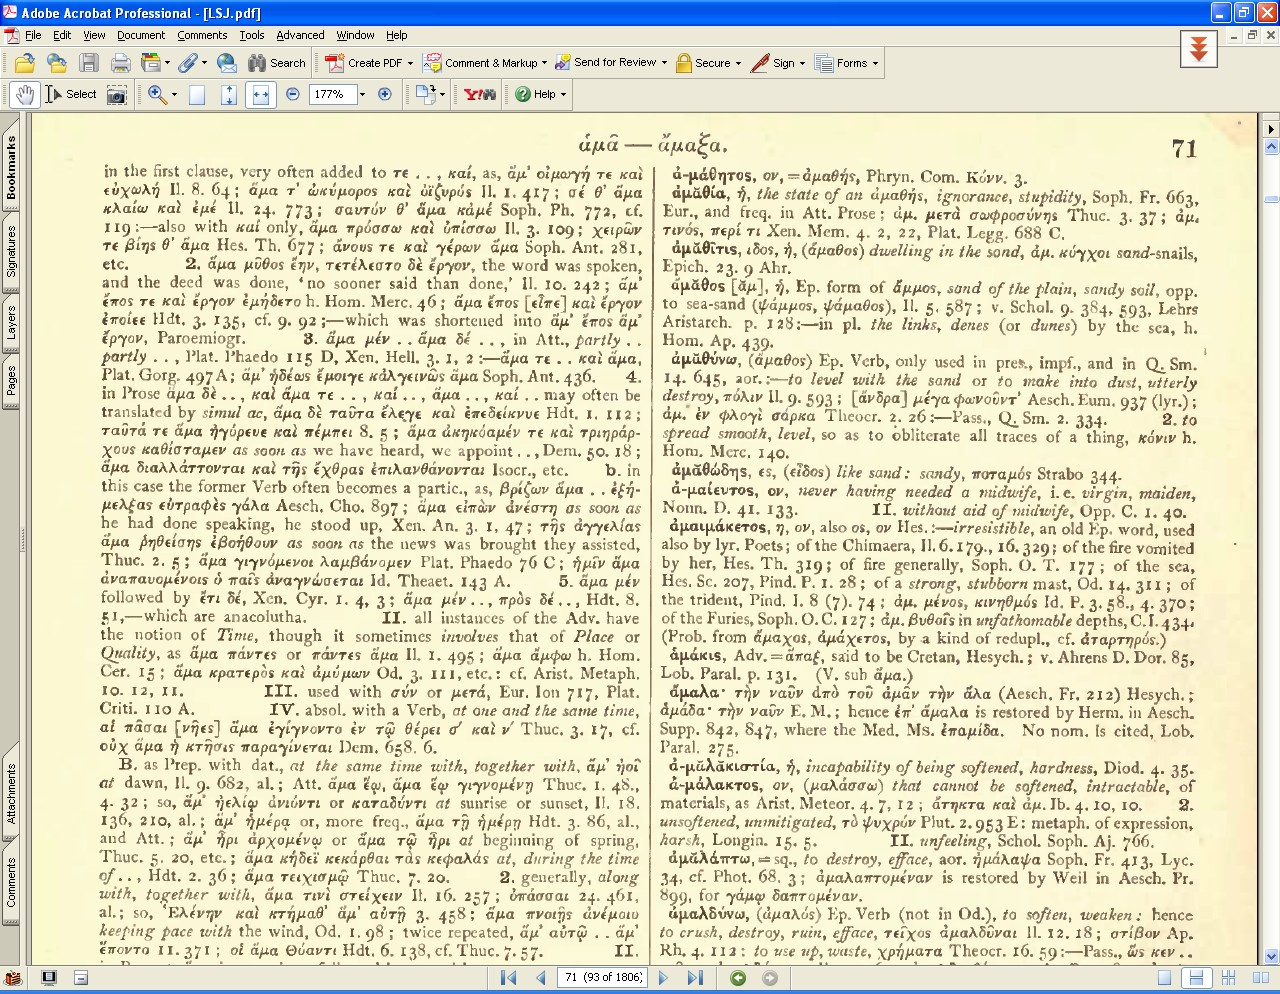Switch to Continuous Facing layout
The image size is (1280, 994).
click(x=1228, y=978)
